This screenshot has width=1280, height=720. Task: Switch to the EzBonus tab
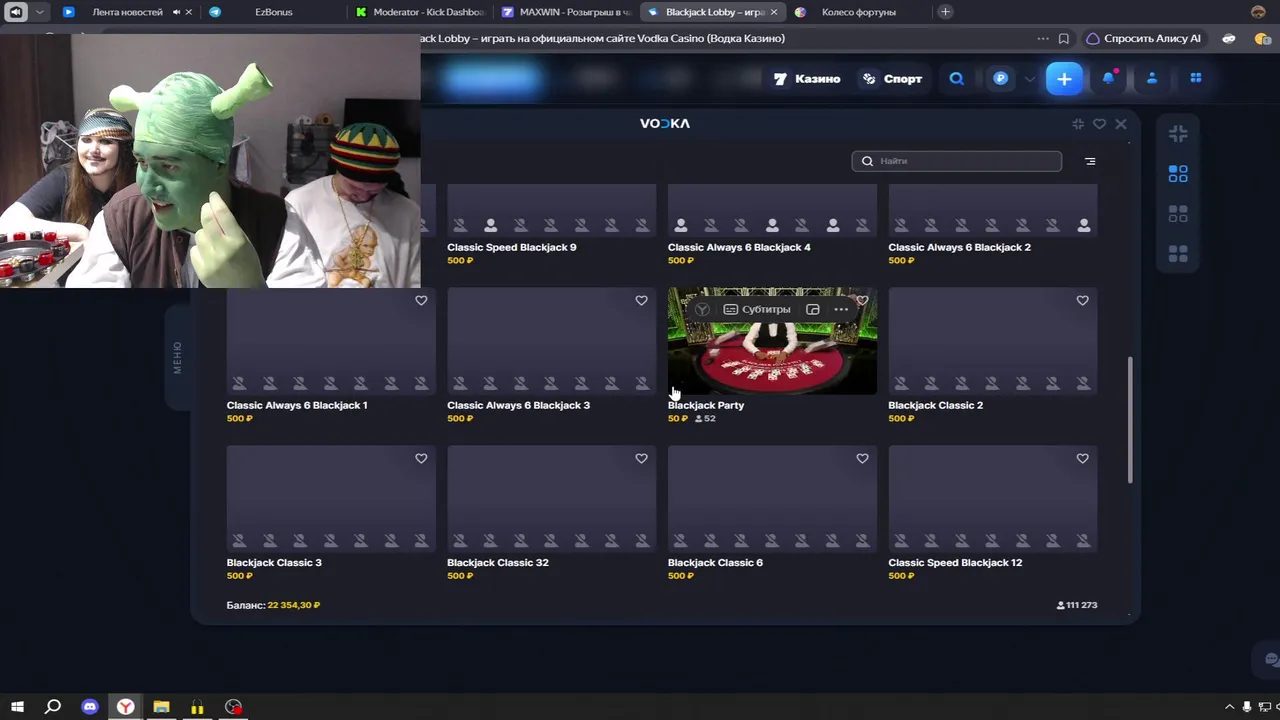(273, 12)
